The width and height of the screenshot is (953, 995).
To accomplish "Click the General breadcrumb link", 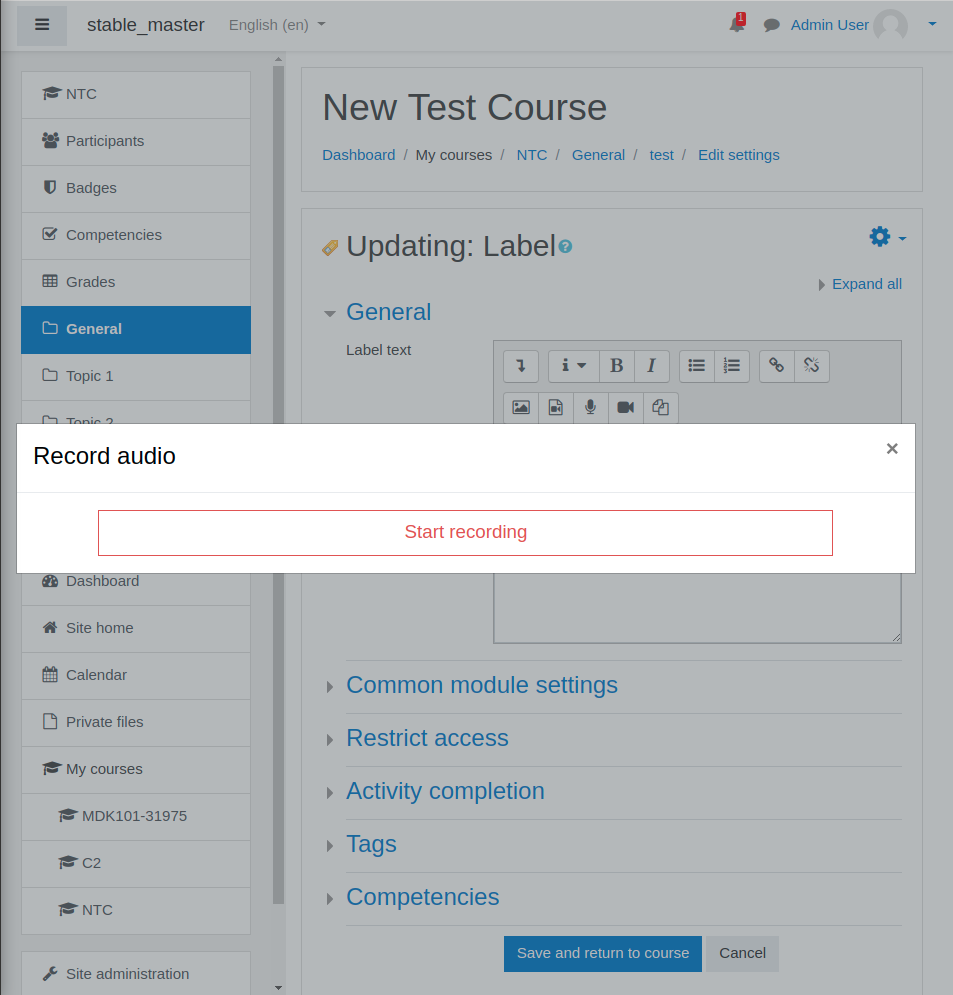I will click(x=598, y=155).
